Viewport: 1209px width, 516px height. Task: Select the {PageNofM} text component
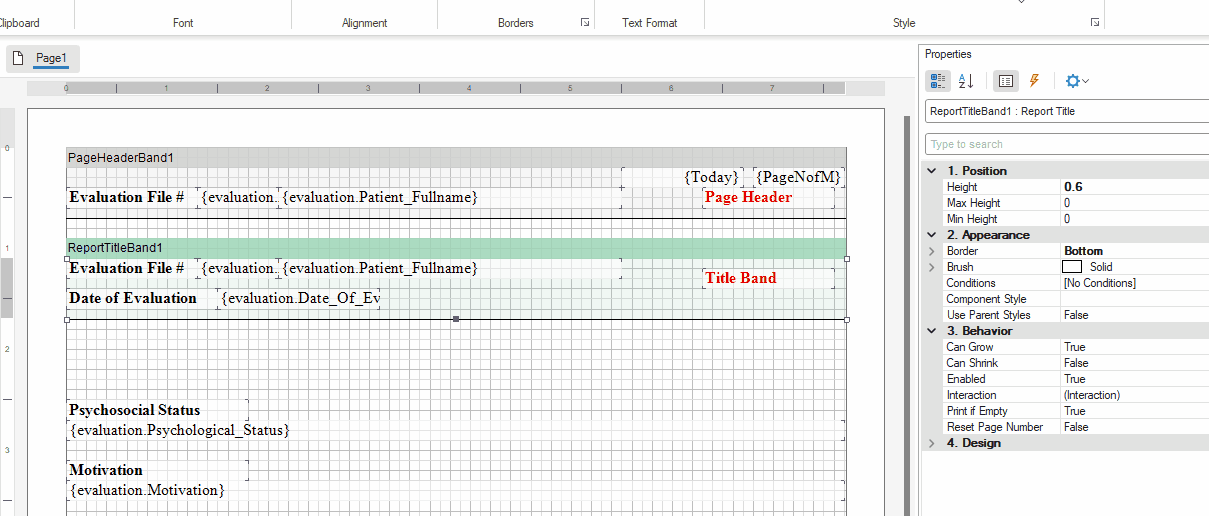799,177
